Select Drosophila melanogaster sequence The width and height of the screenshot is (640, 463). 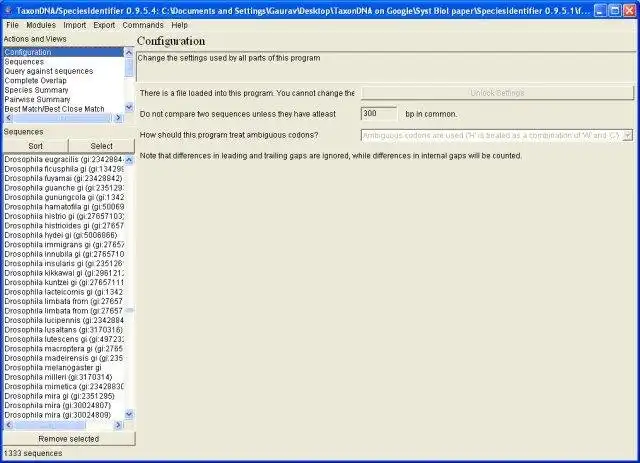[x=63, y=367]
